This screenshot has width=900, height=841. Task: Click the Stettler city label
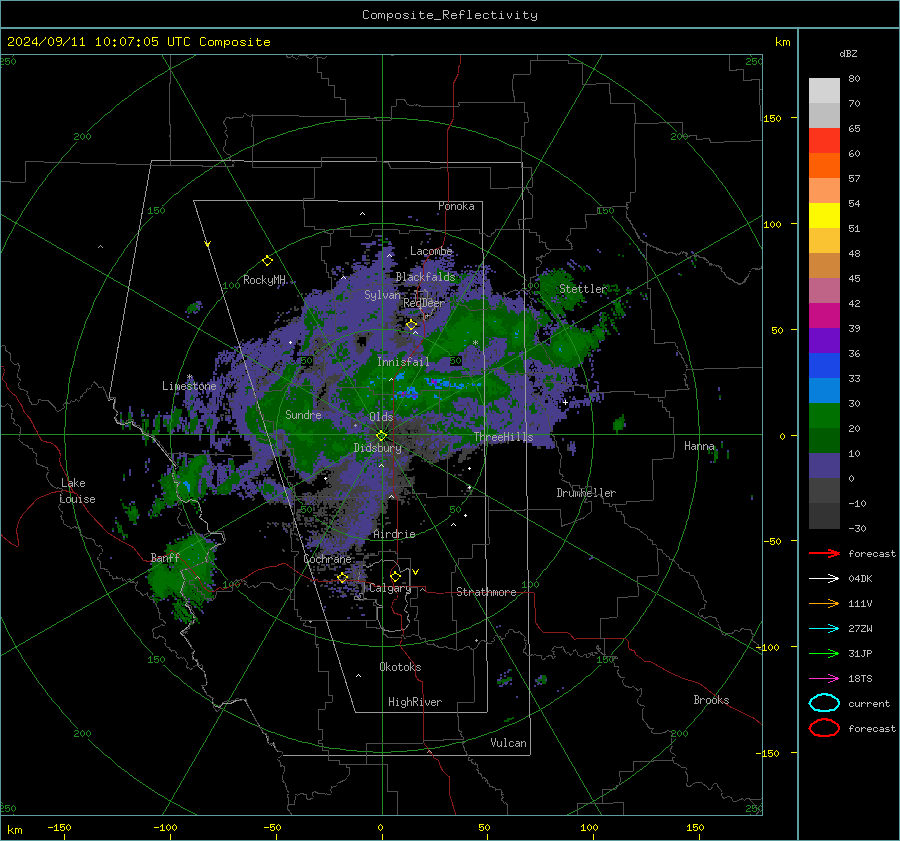(x=583, y=289)
